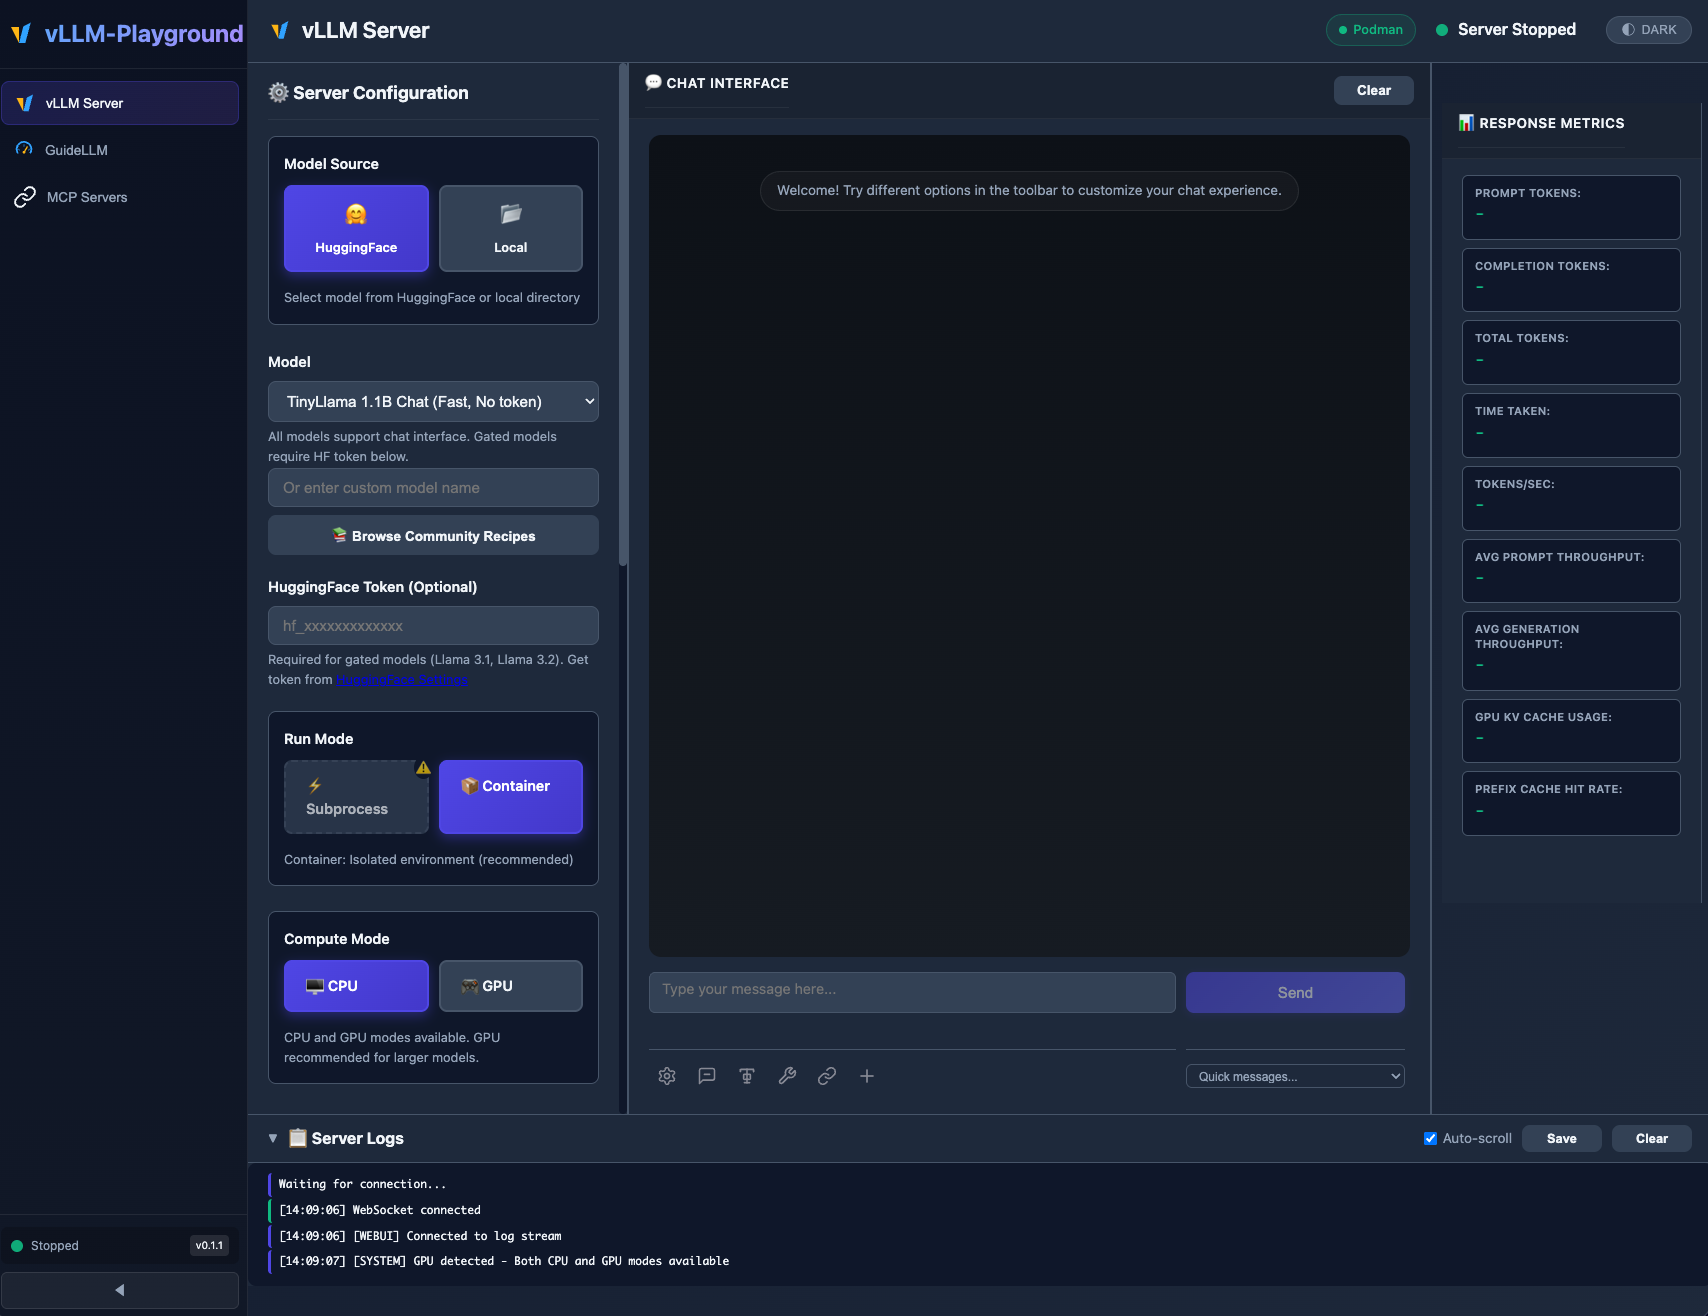Click the plus icon in chat toolbar
1708x1316 pixels.
tap(867, 1076)
